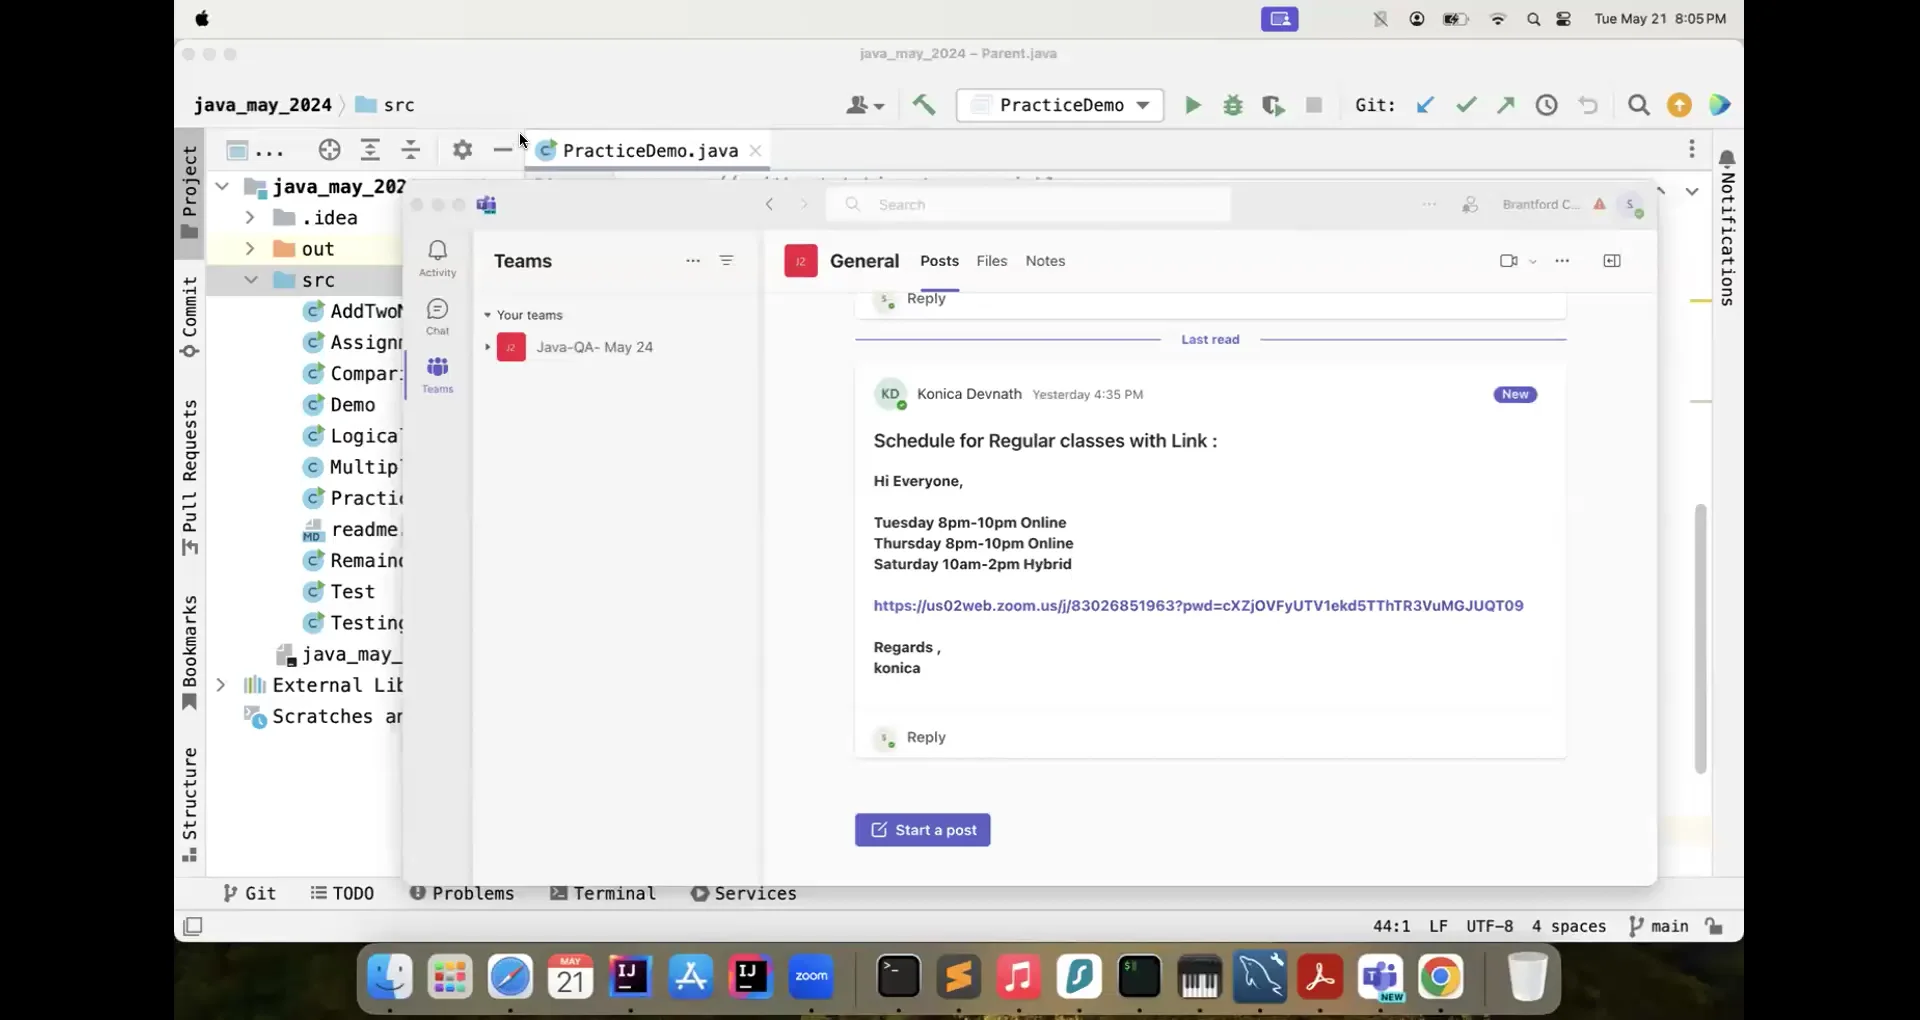Open Activity bell in Teams sidebar

(x=437, y=258)
